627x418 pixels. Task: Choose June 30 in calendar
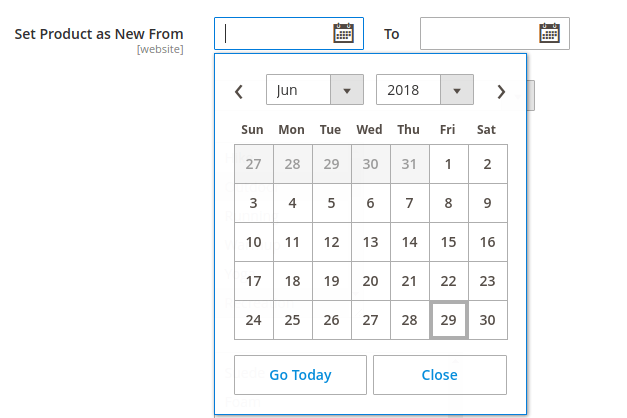tap(487, 320)
